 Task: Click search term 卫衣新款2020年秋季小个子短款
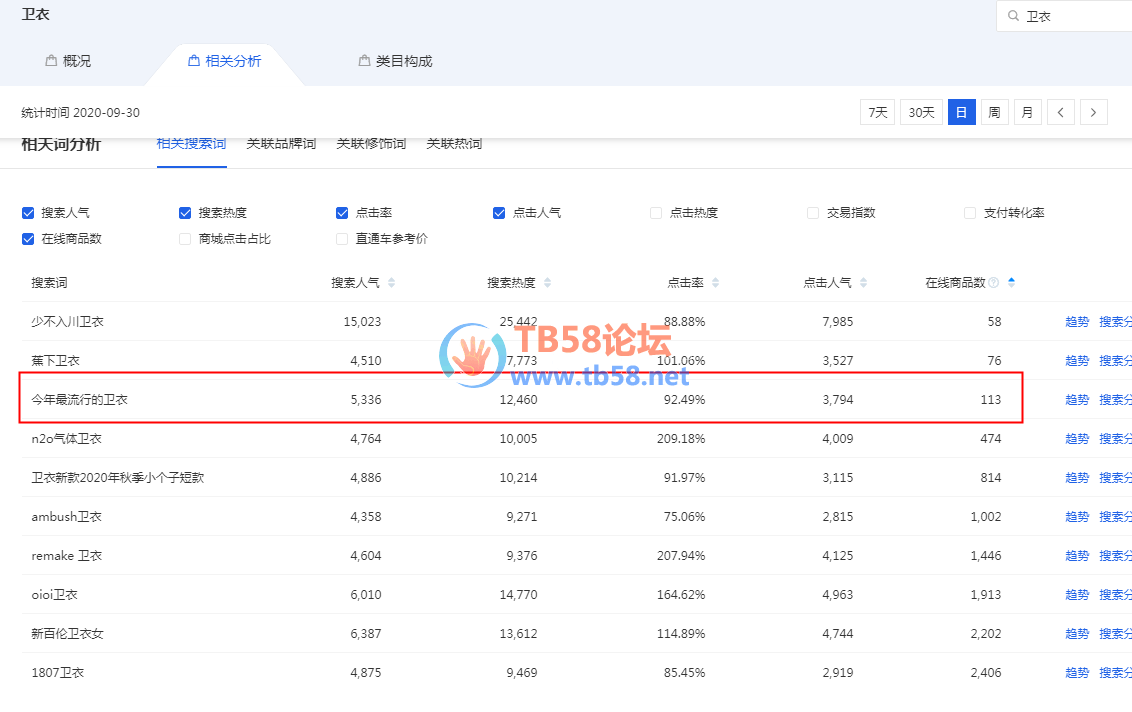point(118,478)
